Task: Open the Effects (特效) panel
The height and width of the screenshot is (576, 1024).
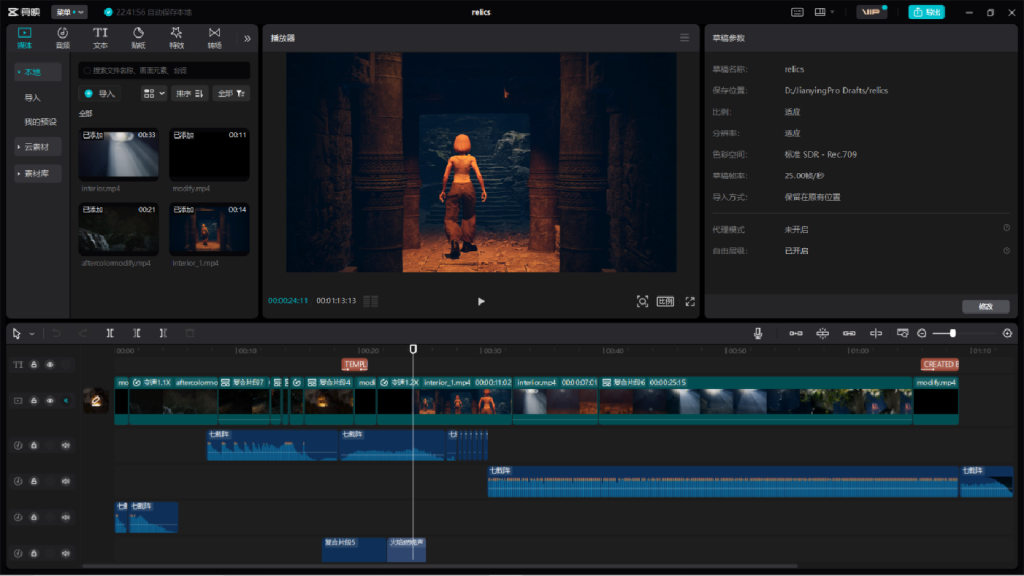Action: click(x=176, y=37)
